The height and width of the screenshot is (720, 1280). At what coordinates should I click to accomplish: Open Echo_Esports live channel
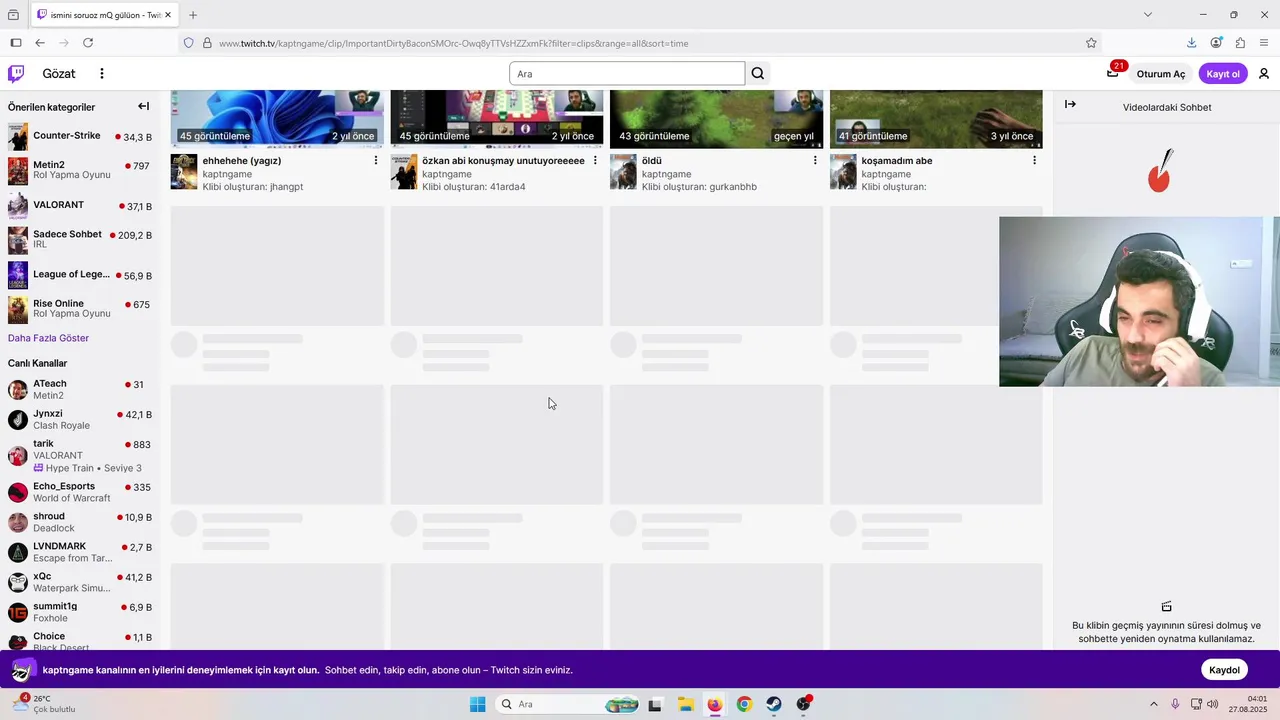coord(80,492)
